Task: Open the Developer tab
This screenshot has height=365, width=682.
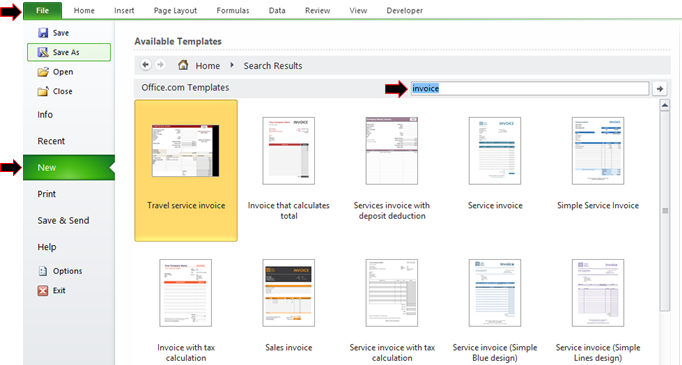Action: click(405, 10)
